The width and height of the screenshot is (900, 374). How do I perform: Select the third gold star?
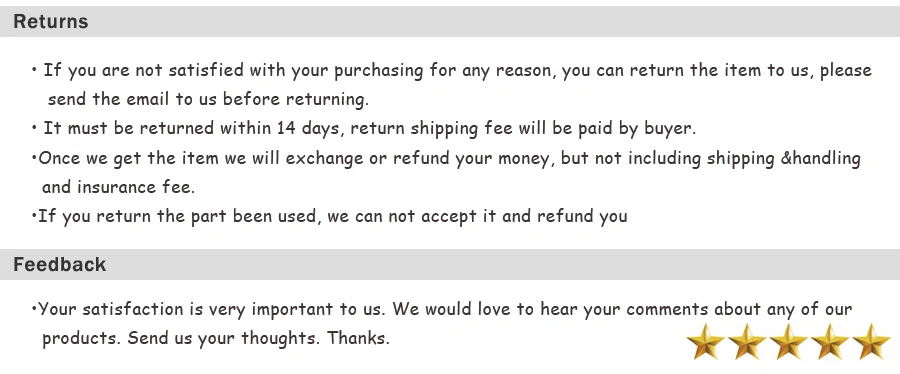point(788,341)
